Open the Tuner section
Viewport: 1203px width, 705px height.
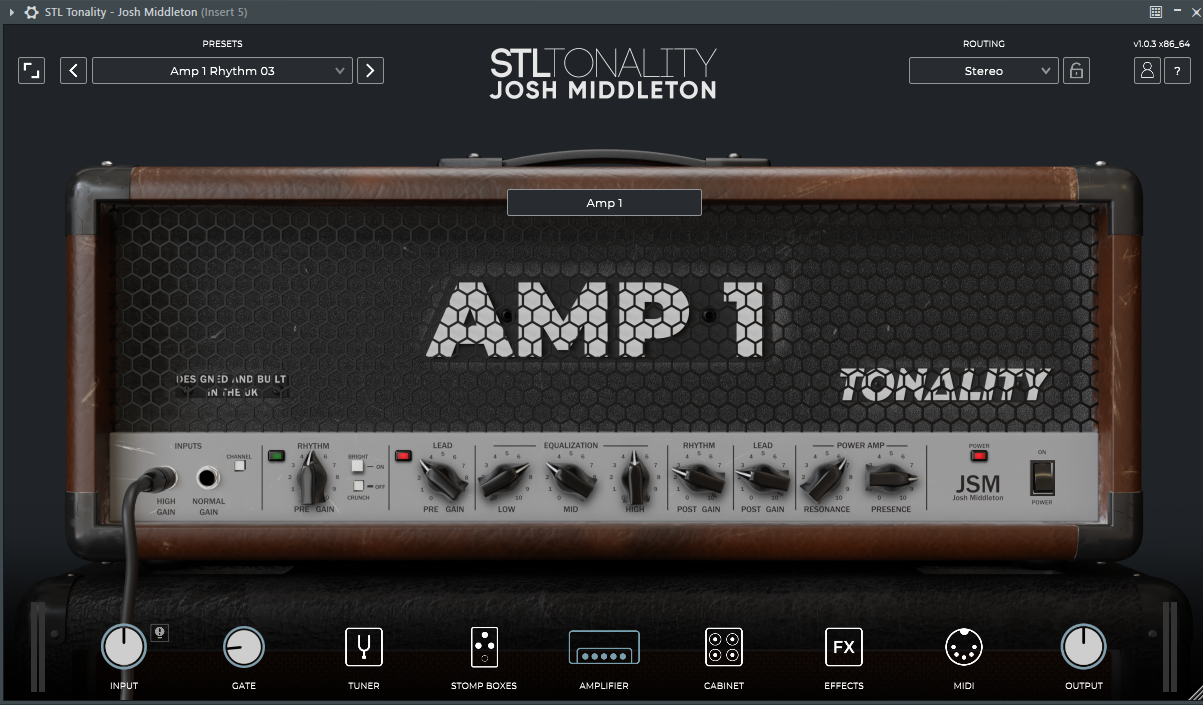[363, 647]
